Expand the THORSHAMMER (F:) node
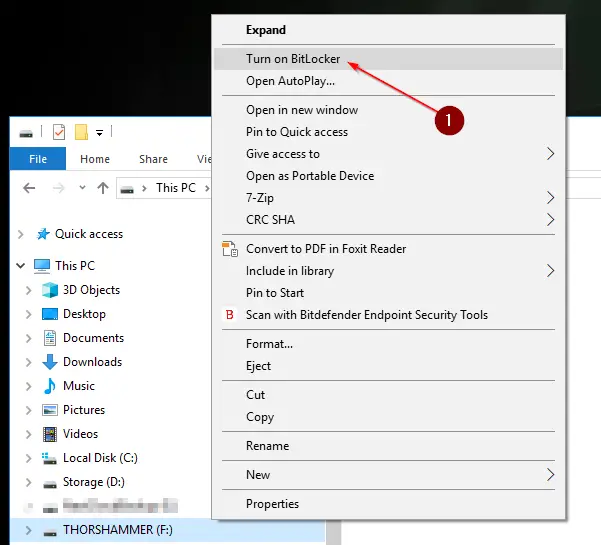The image size is (601, 545). pos(28,530)
